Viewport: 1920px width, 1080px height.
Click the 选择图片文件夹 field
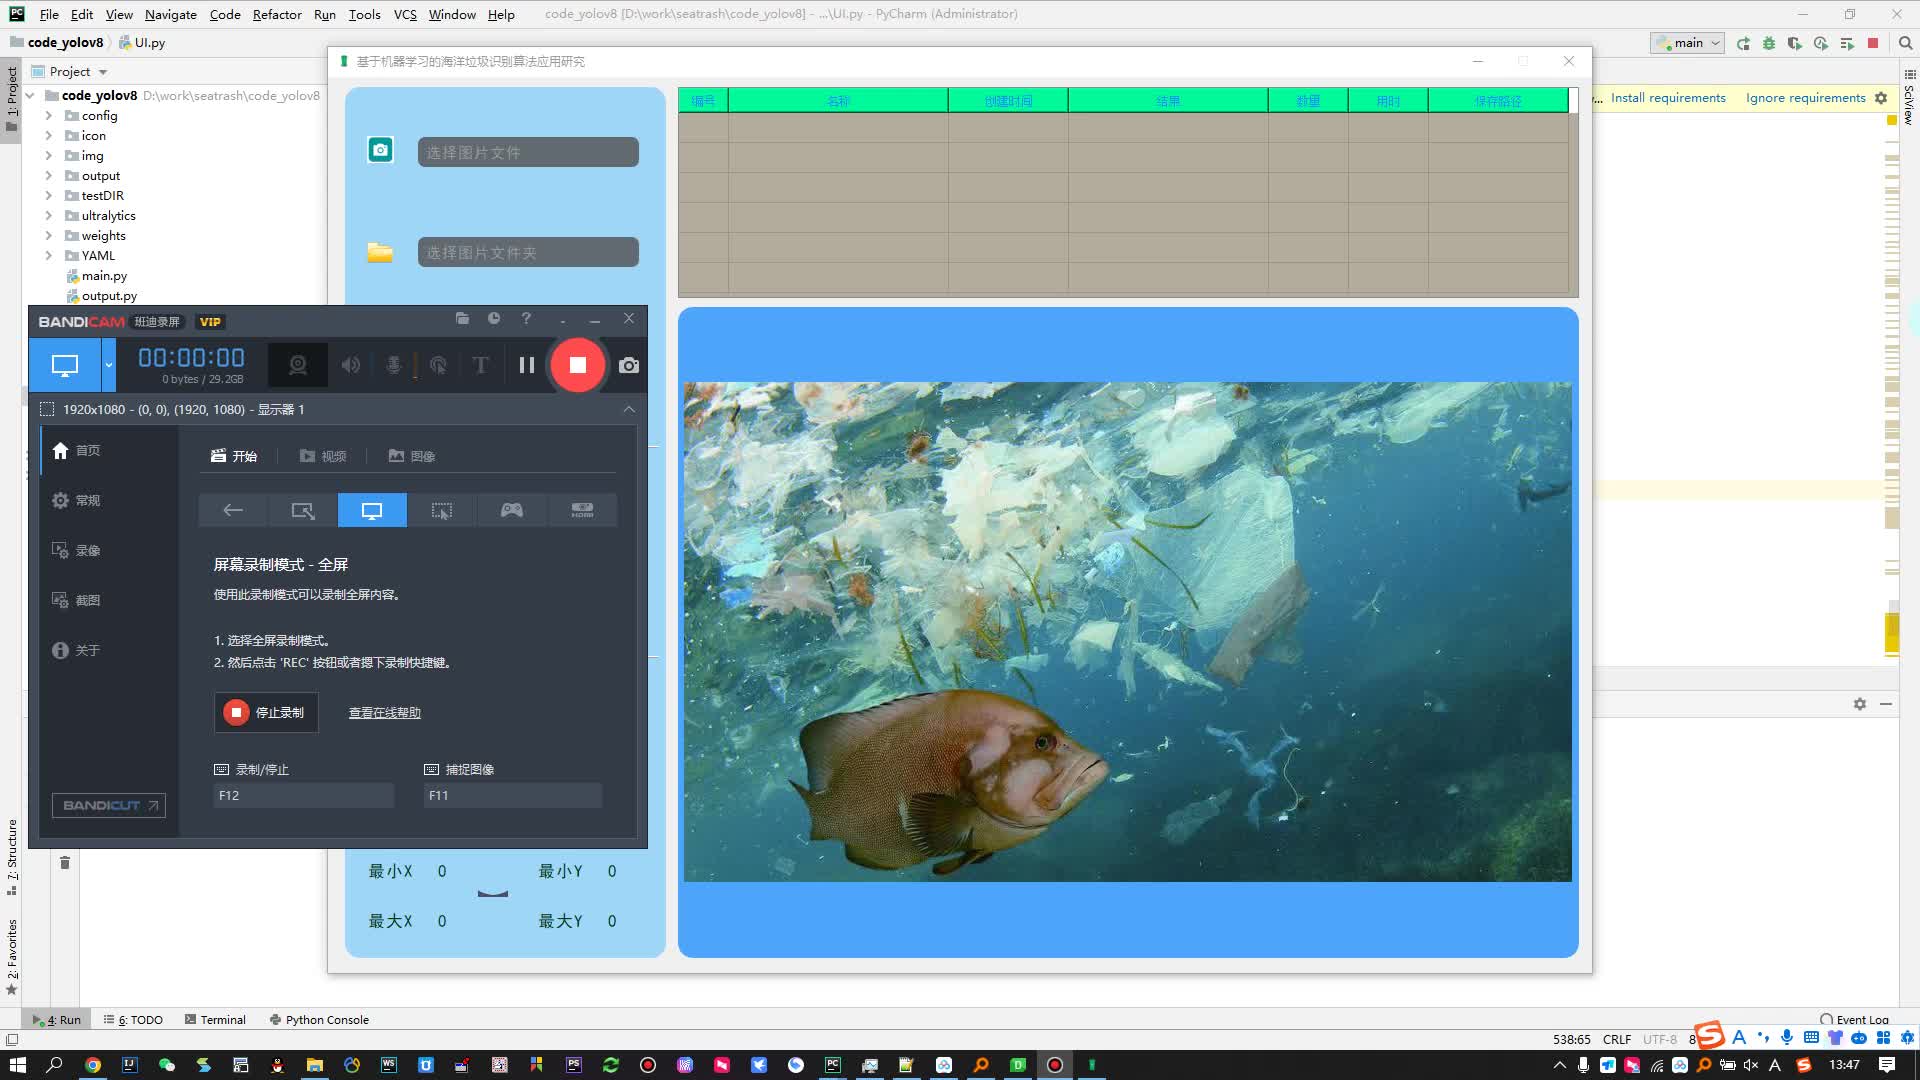point(528,252)
